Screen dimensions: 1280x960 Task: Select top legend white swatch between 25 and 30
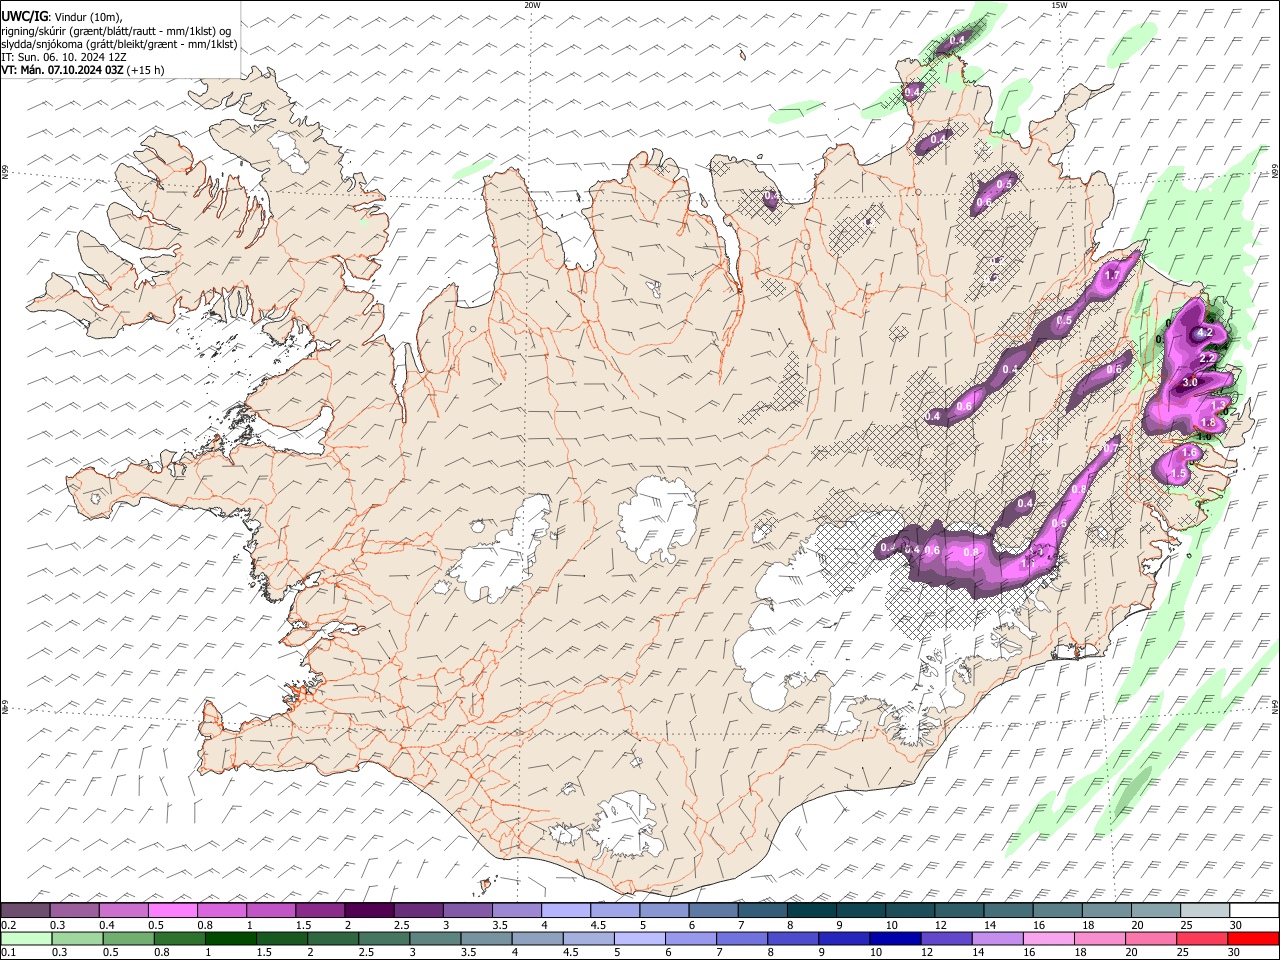pos(1205,910)
